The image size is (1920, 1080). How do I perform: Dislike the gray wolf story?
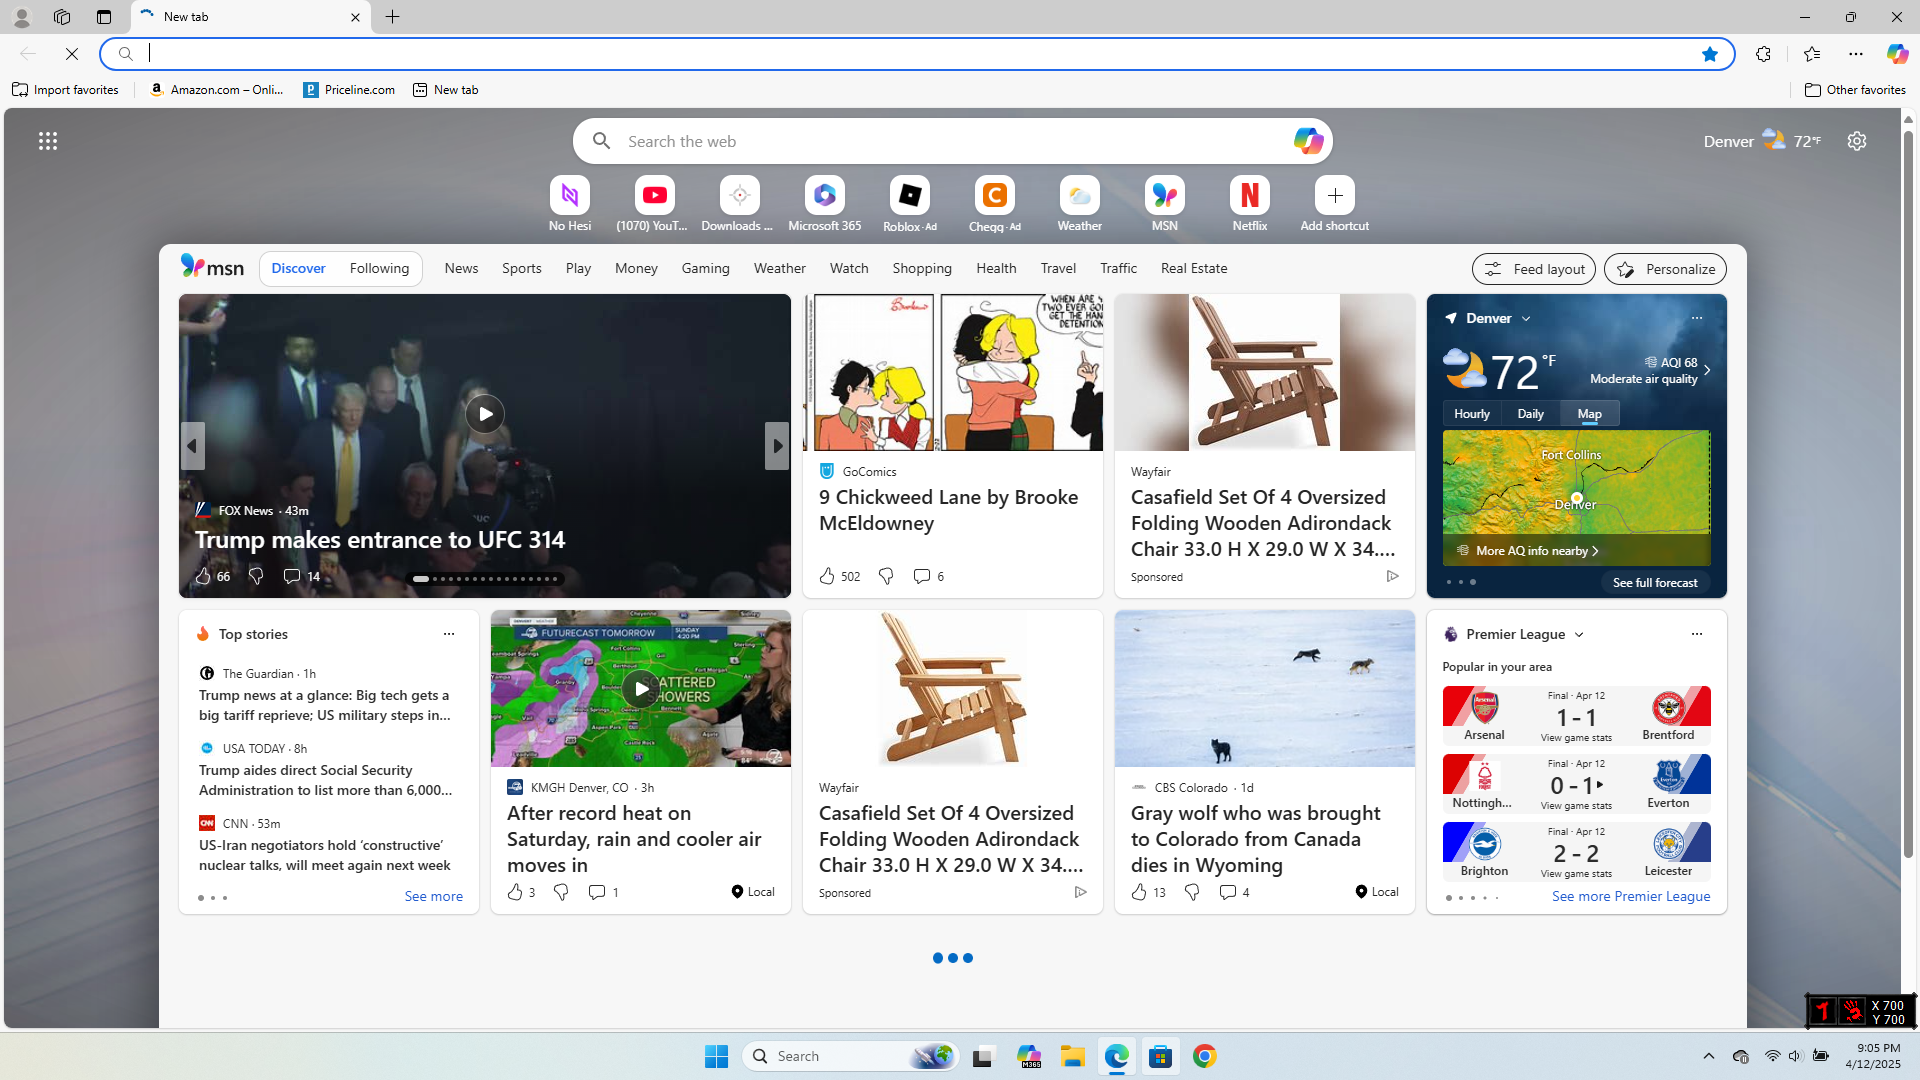(1192, 892)
